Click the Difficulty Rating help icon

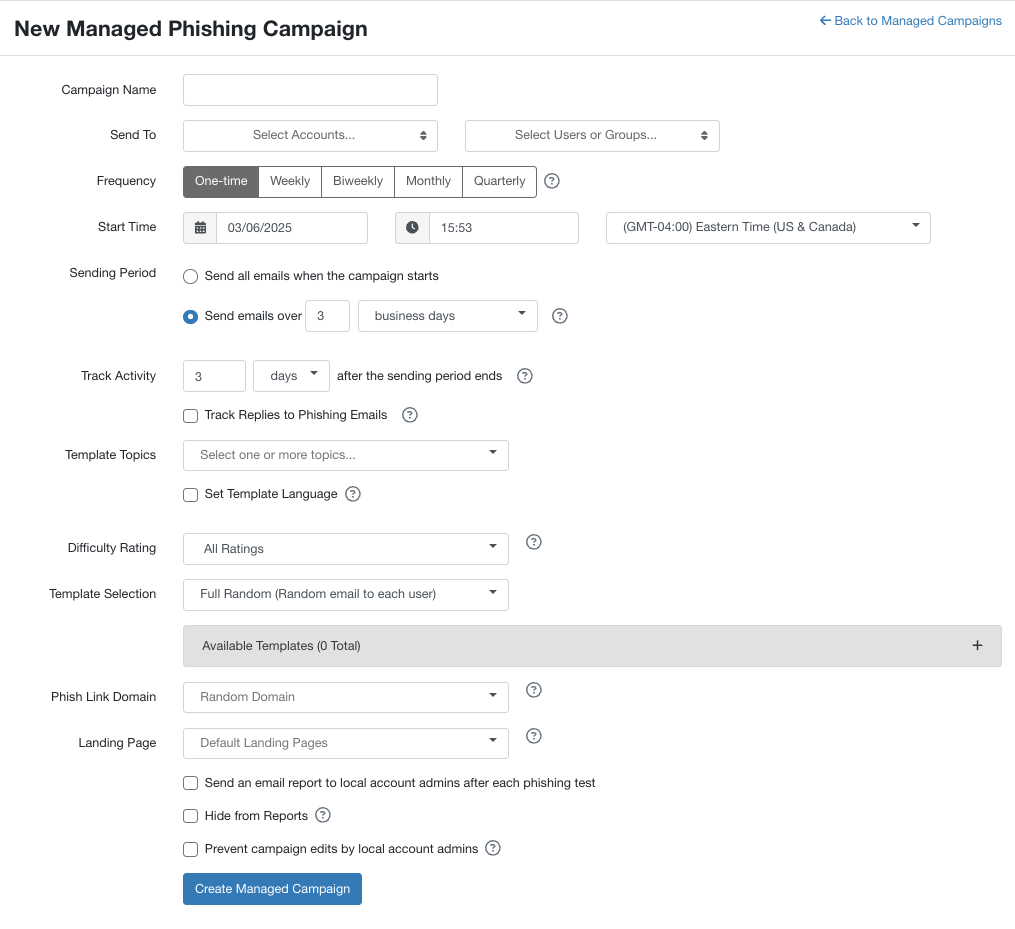533,541
